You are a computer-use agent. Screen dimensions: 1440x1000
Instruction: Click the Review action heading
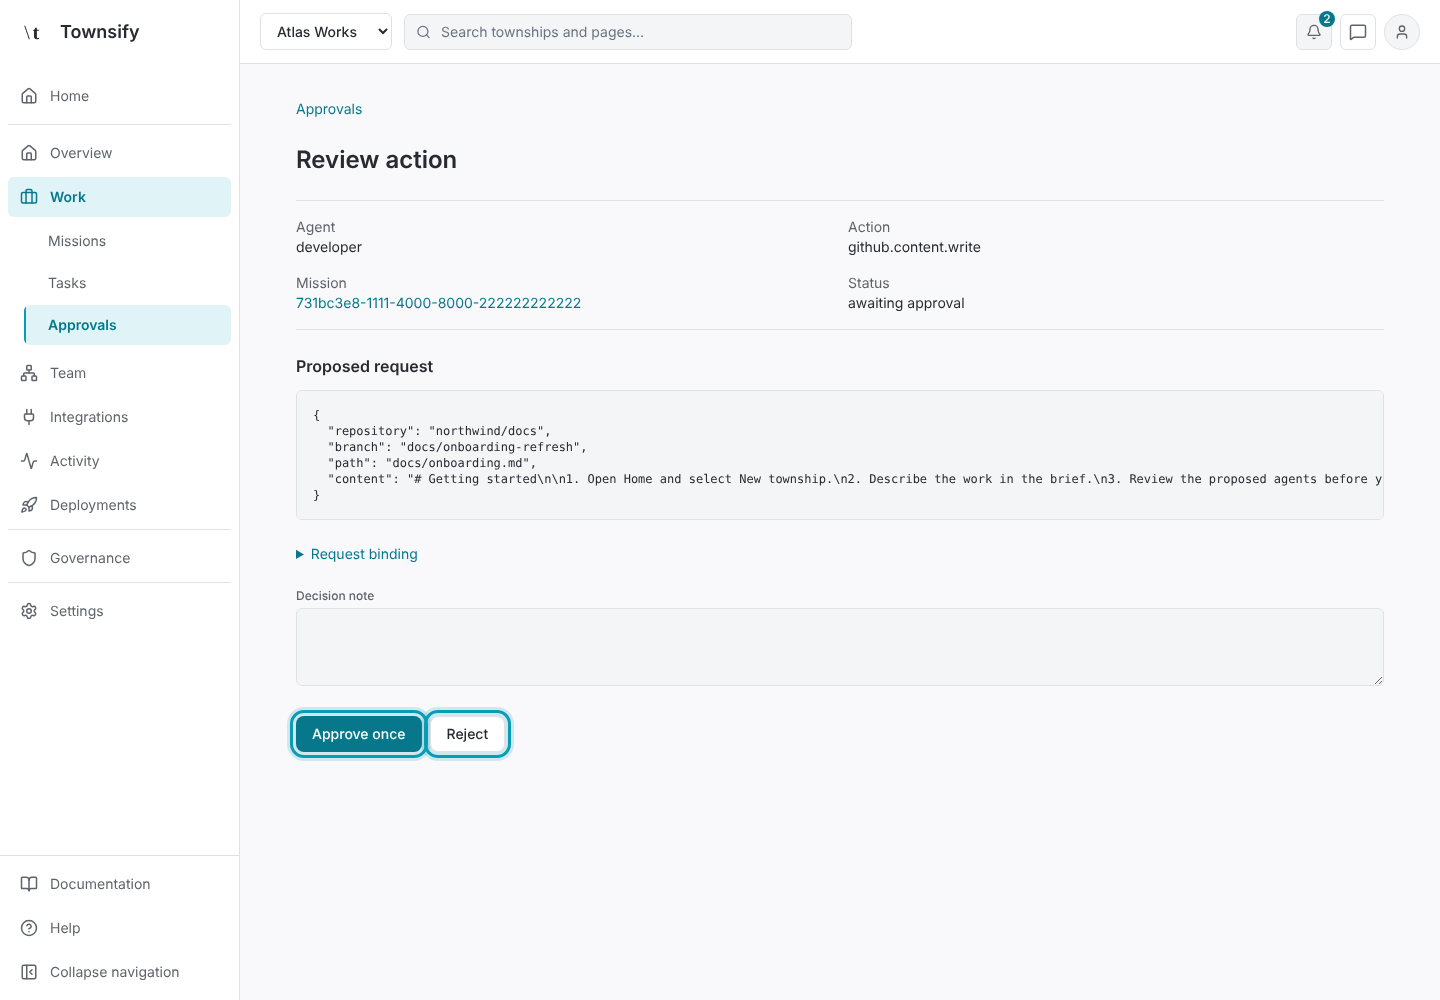(x=376, y=160)
